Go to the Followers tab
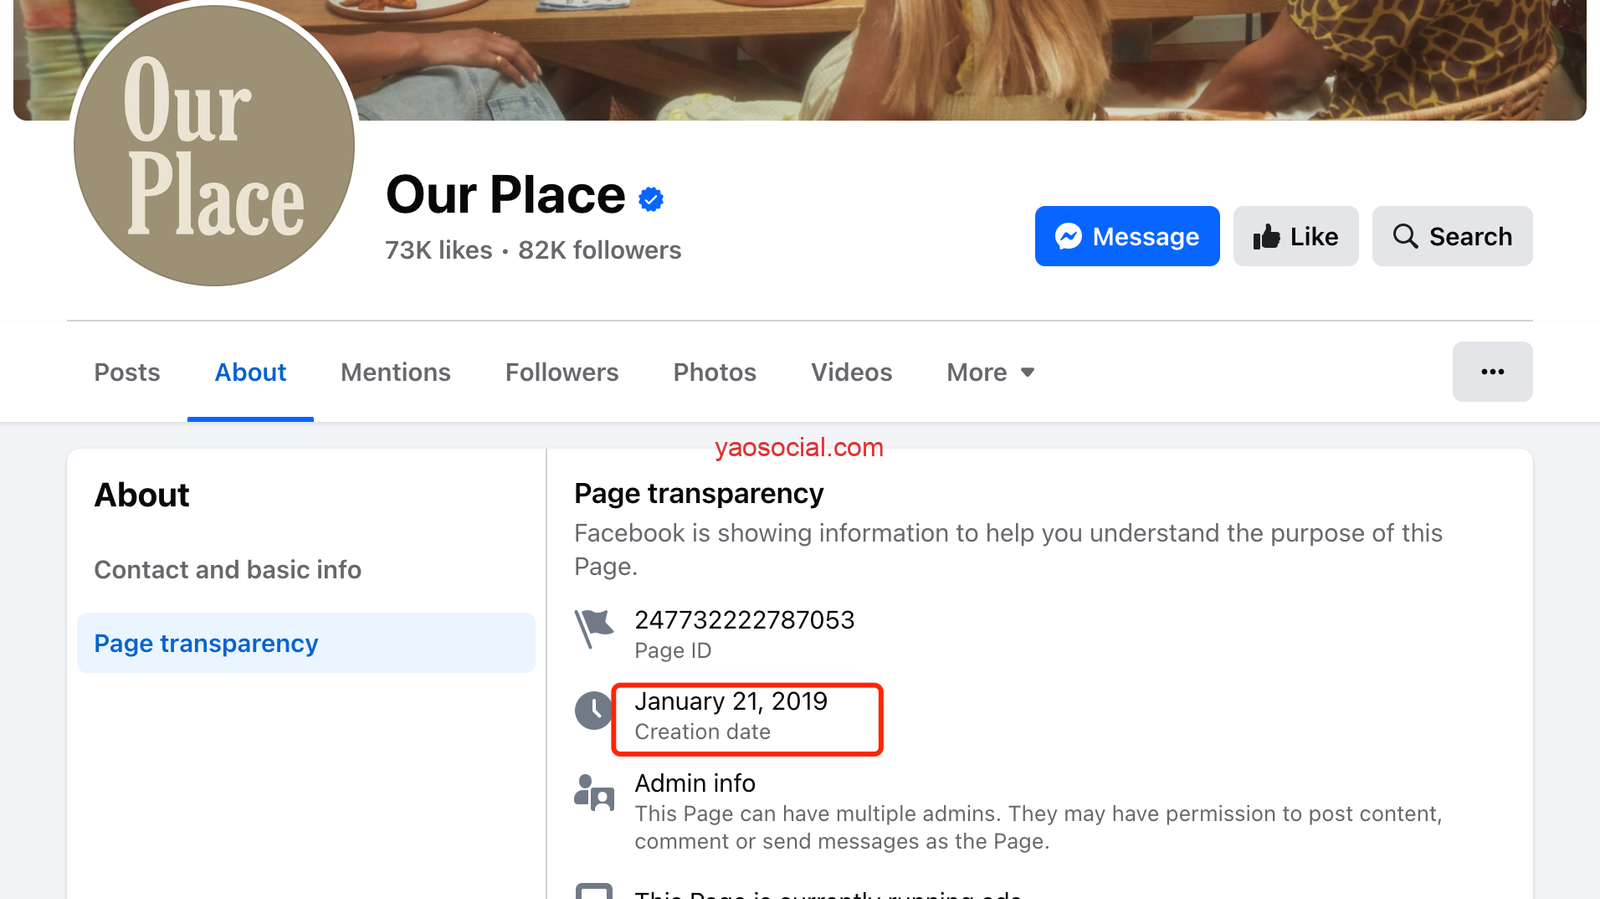Screen dimensions: 1600x899 point(561,372)
